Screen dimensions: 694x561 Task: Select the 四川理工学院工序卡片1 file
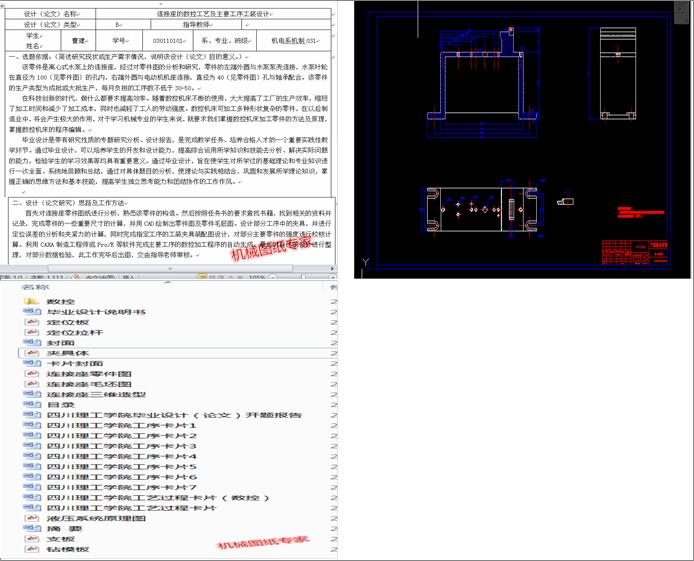pyautogui.click(x=120, y=425)
